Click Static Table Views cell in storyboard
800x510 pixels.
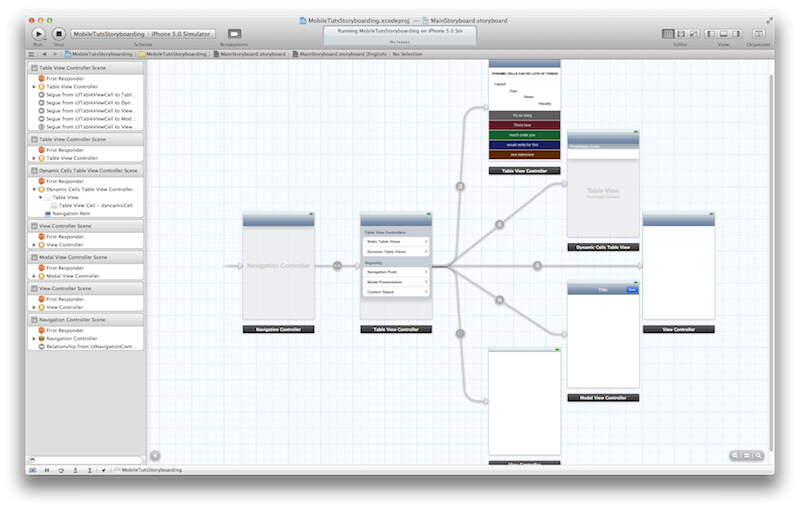[396, 242]
